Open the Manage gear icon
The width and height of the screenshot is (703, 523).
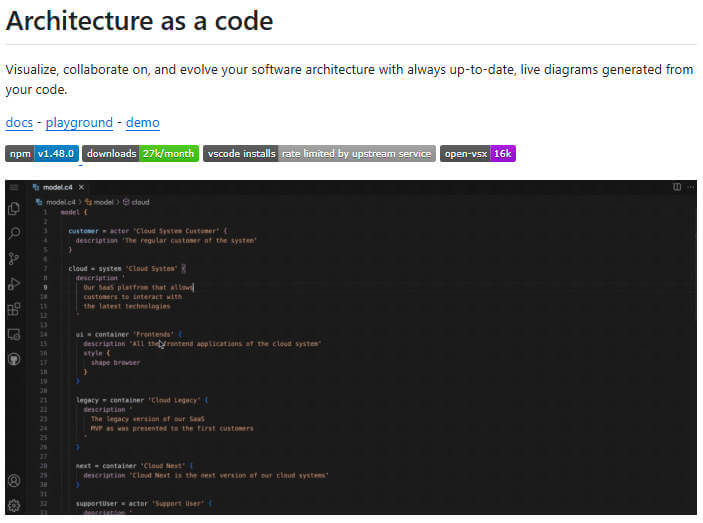14,506
